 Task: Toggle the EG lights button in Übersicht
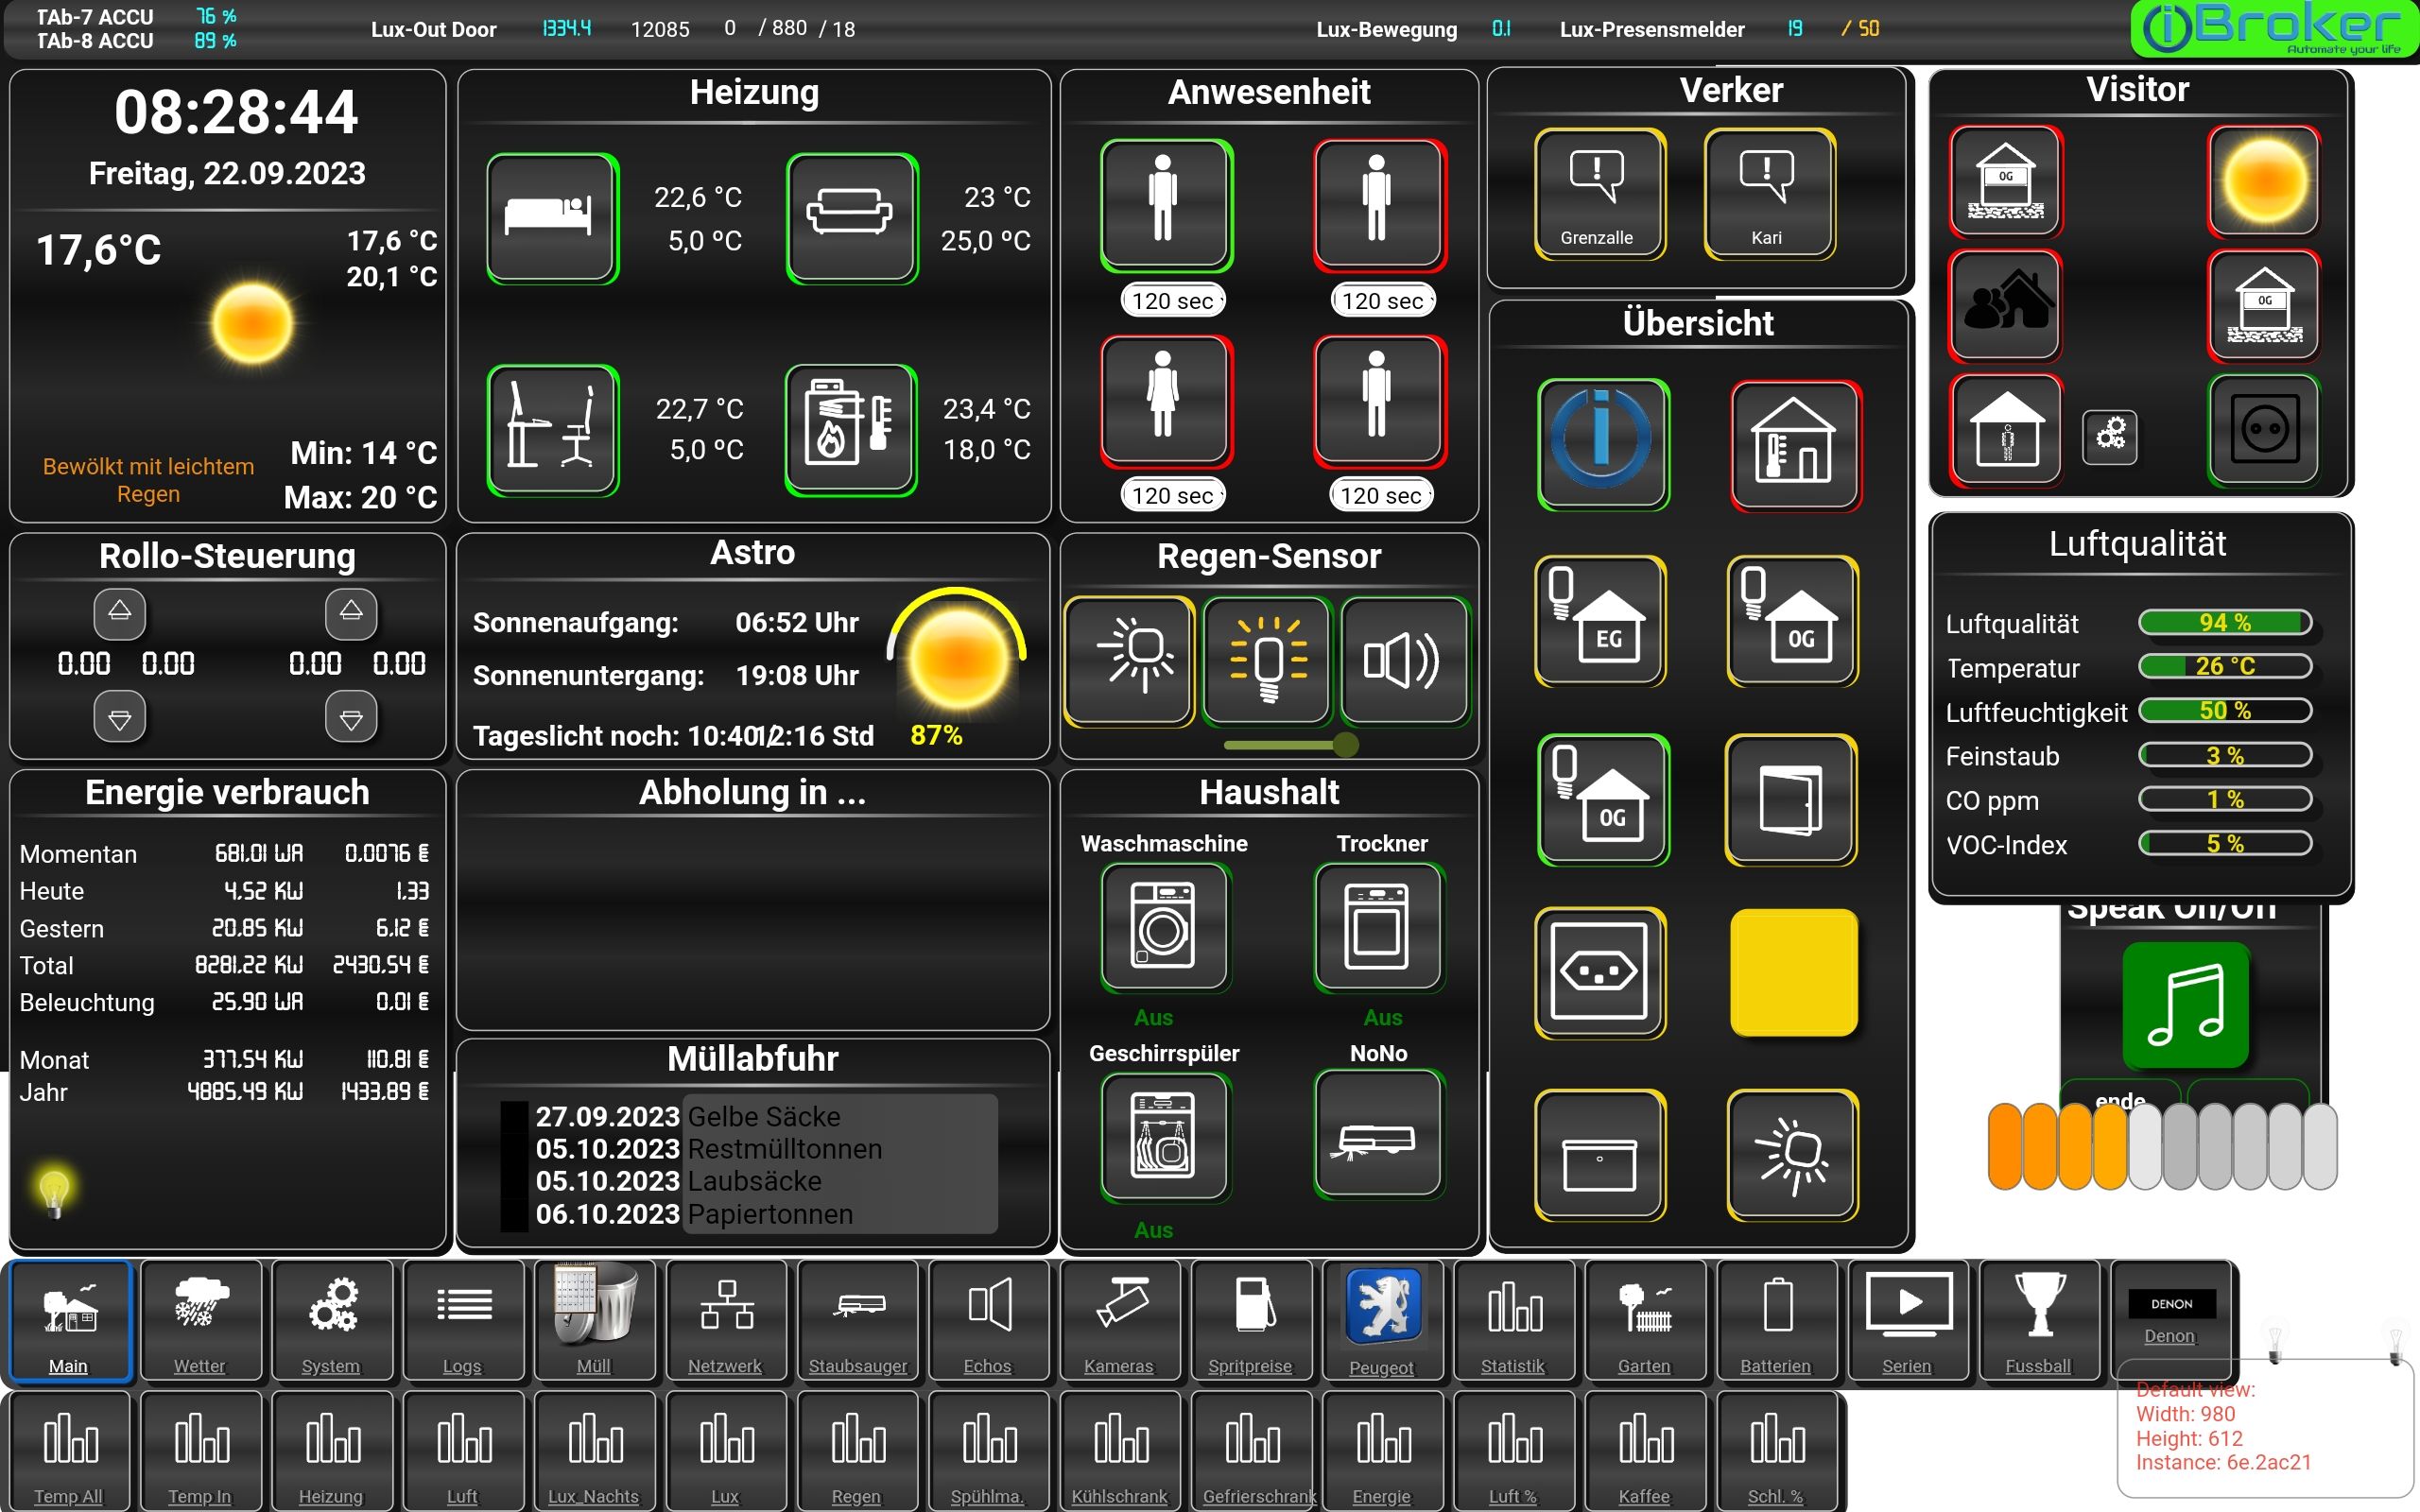1600,621
